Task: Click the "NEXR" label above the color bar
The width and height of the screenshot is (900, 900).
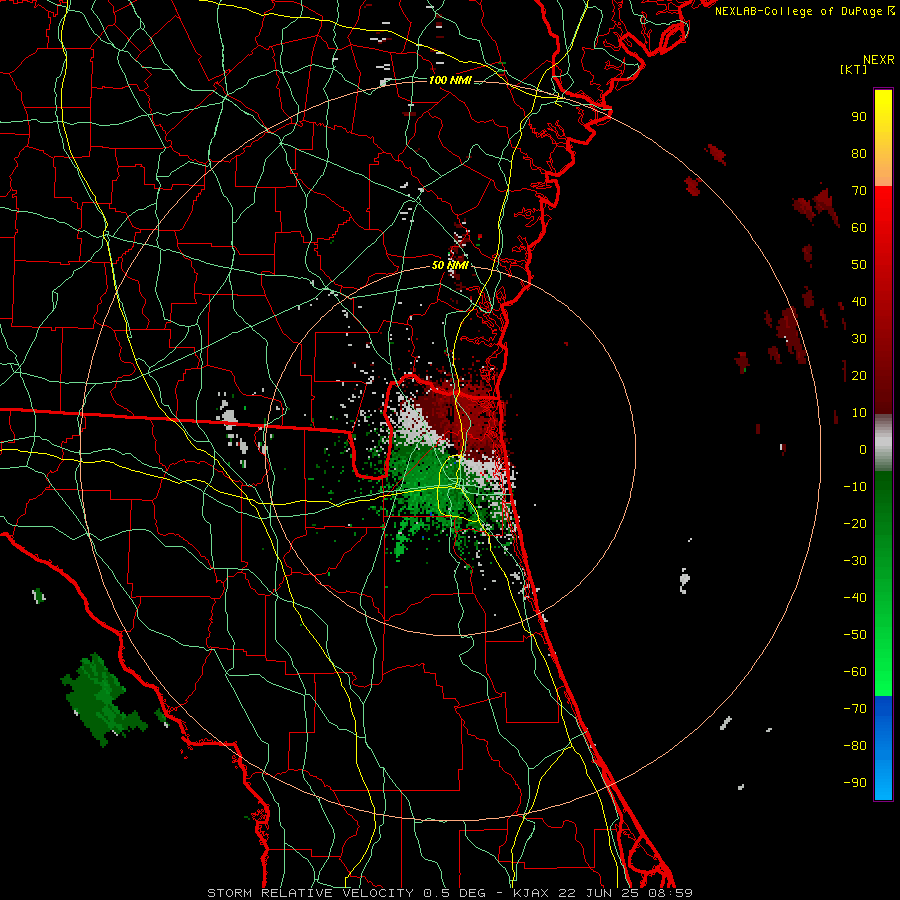Action: [879, 60]
